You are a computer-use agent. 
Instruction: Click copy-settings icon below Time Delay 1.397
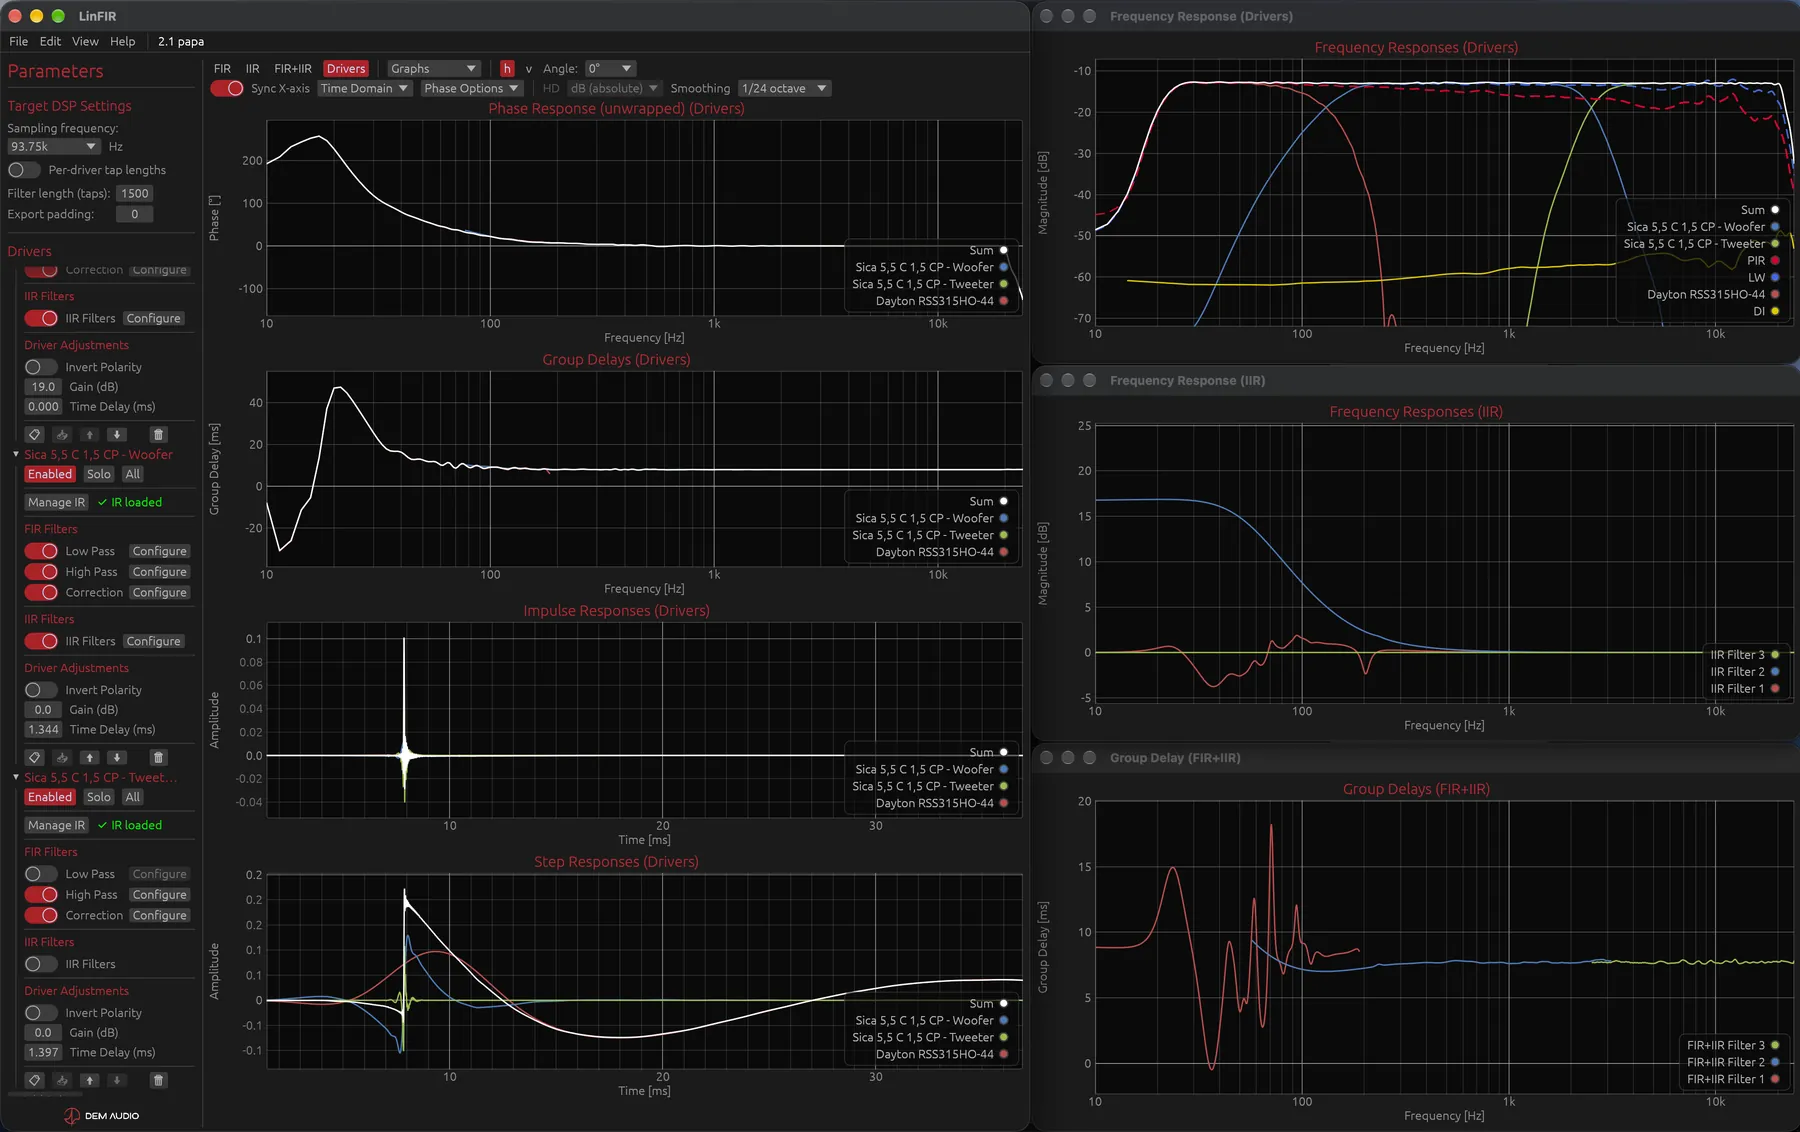[62, 1080]
